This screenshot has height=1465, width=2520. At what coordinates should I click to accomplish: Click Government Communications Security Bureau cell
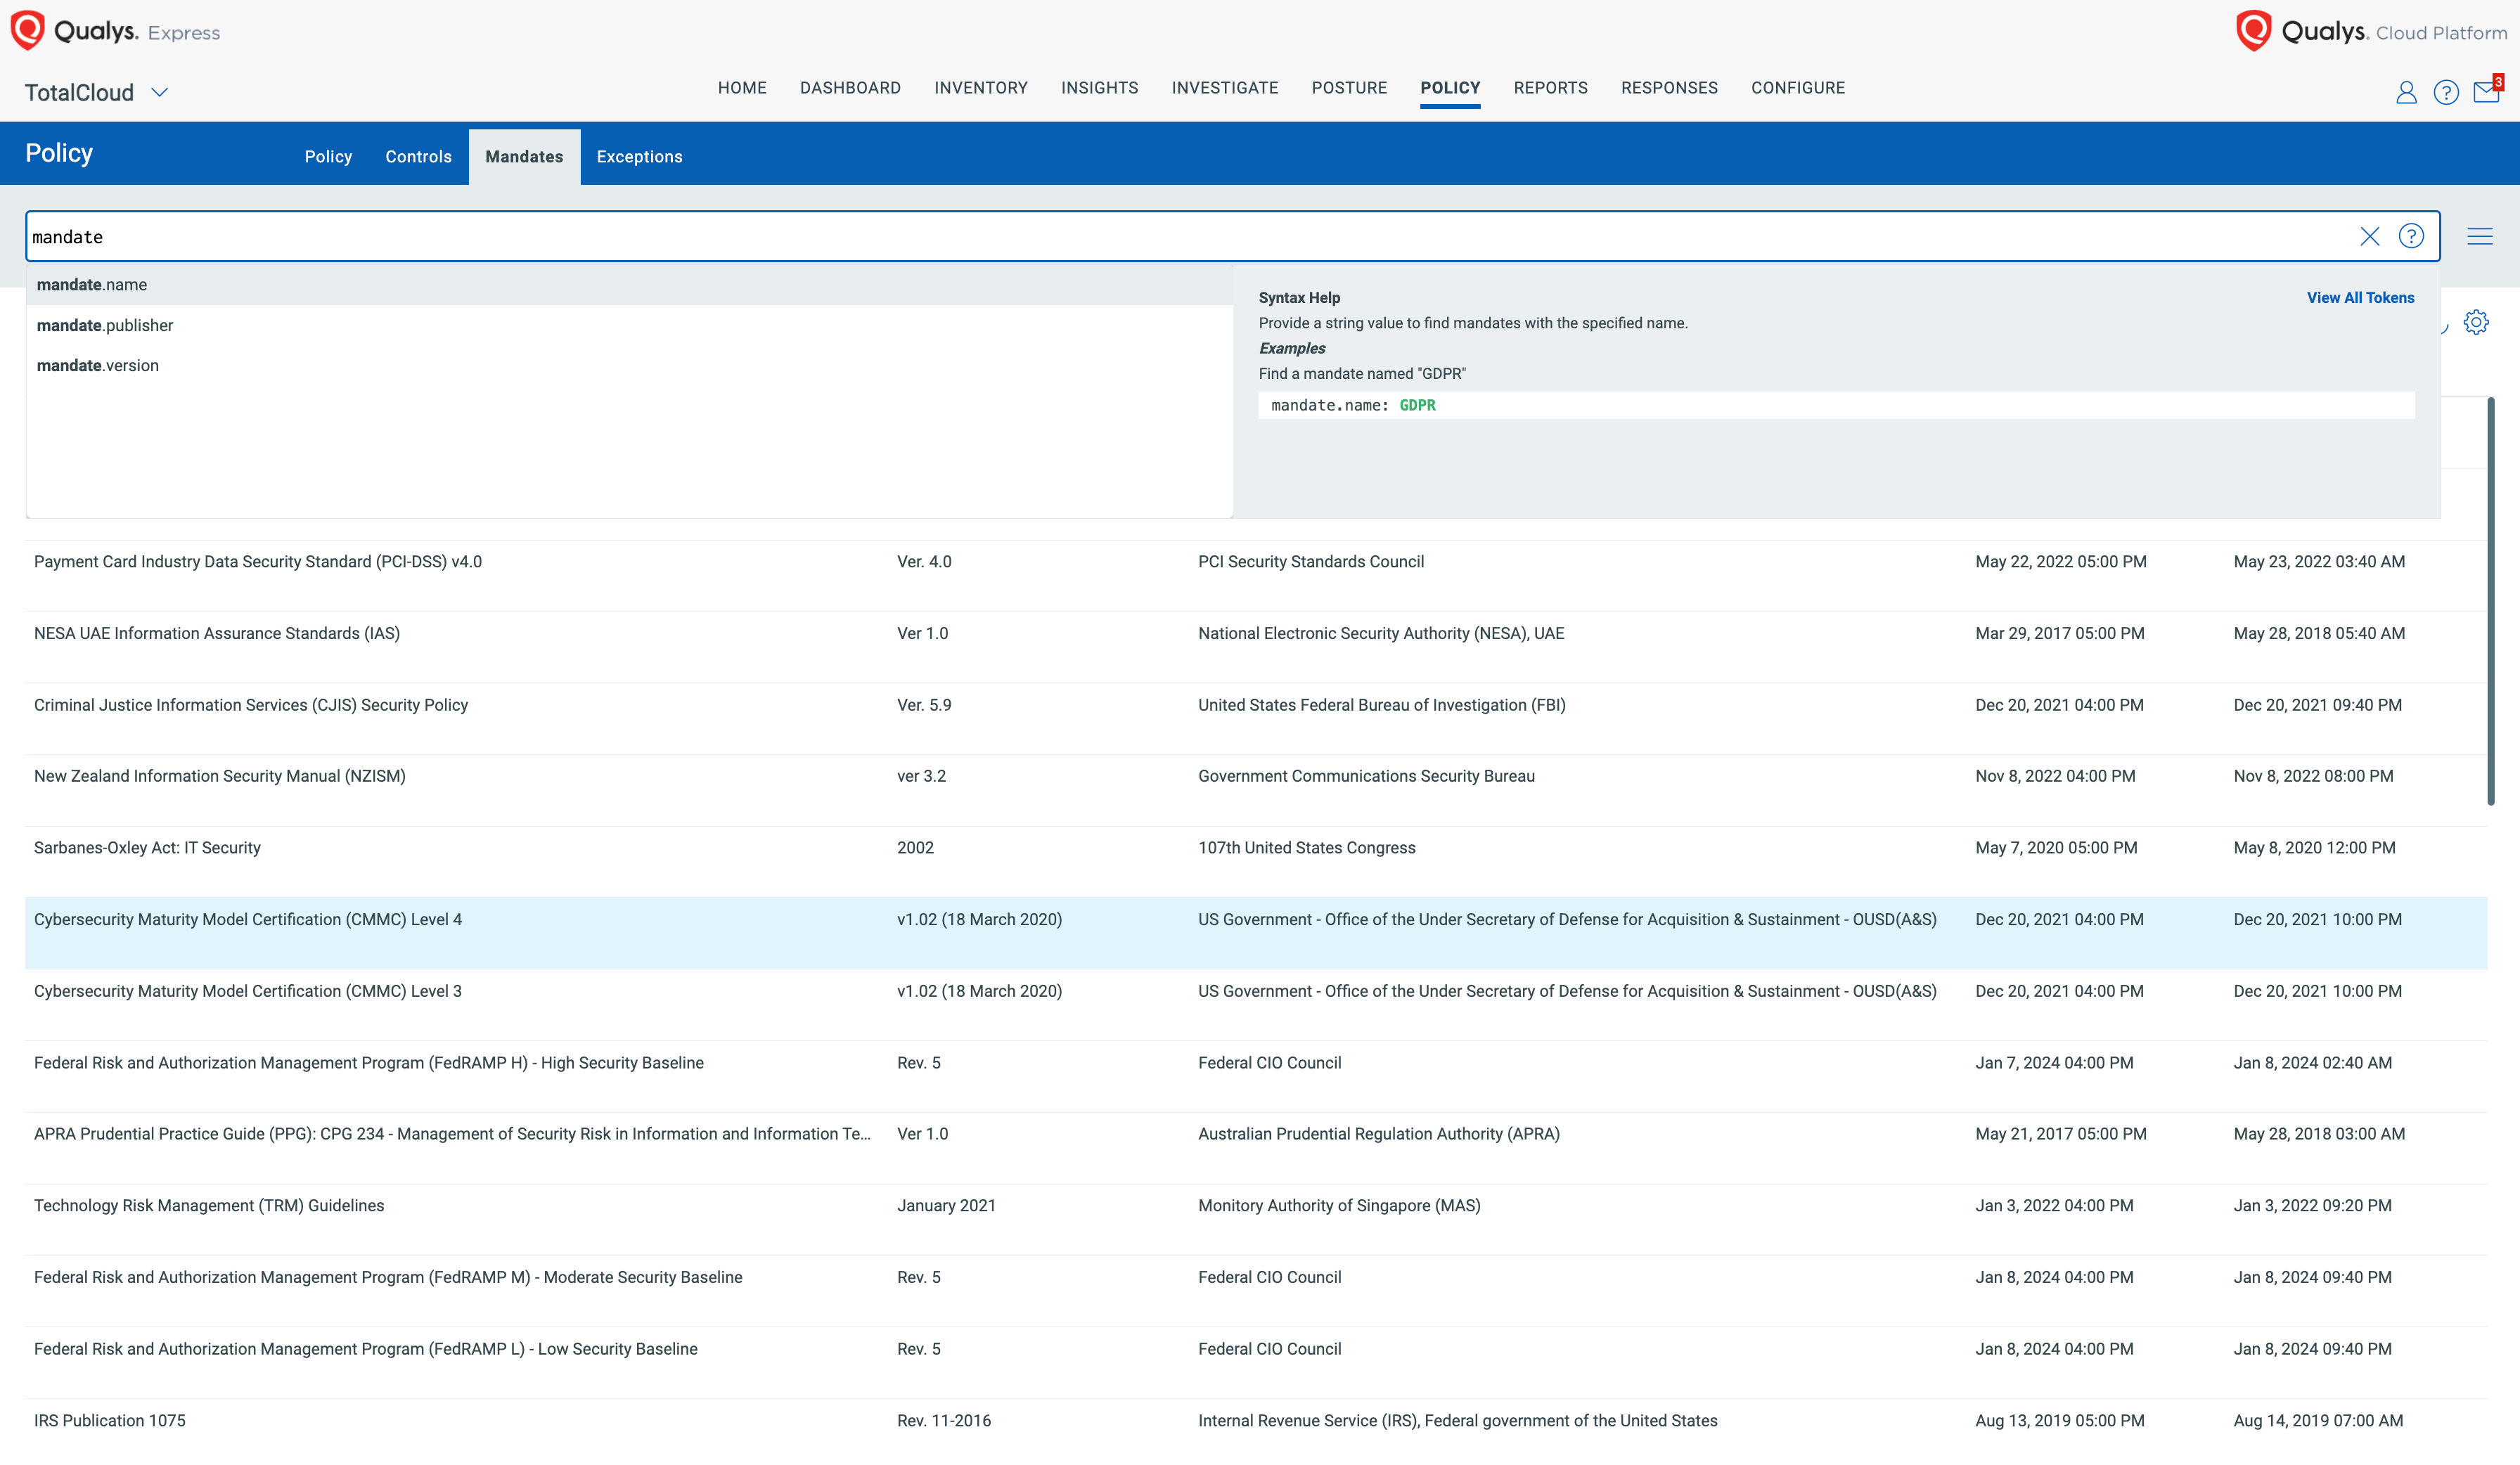1366,776
